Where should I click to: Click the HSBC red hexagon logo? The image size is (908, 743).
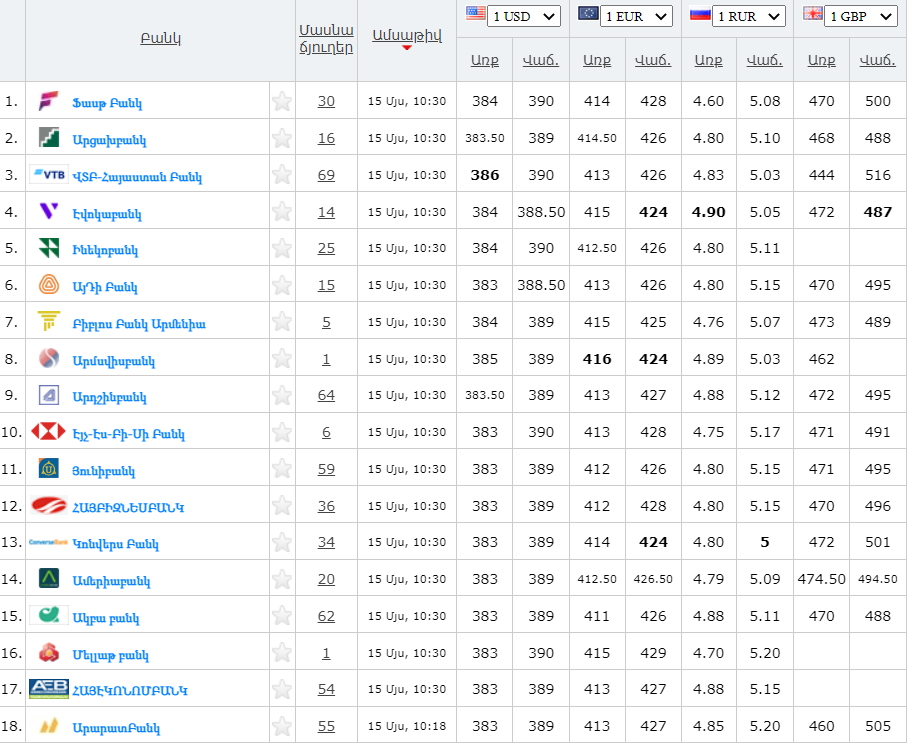tap(49, 431)
